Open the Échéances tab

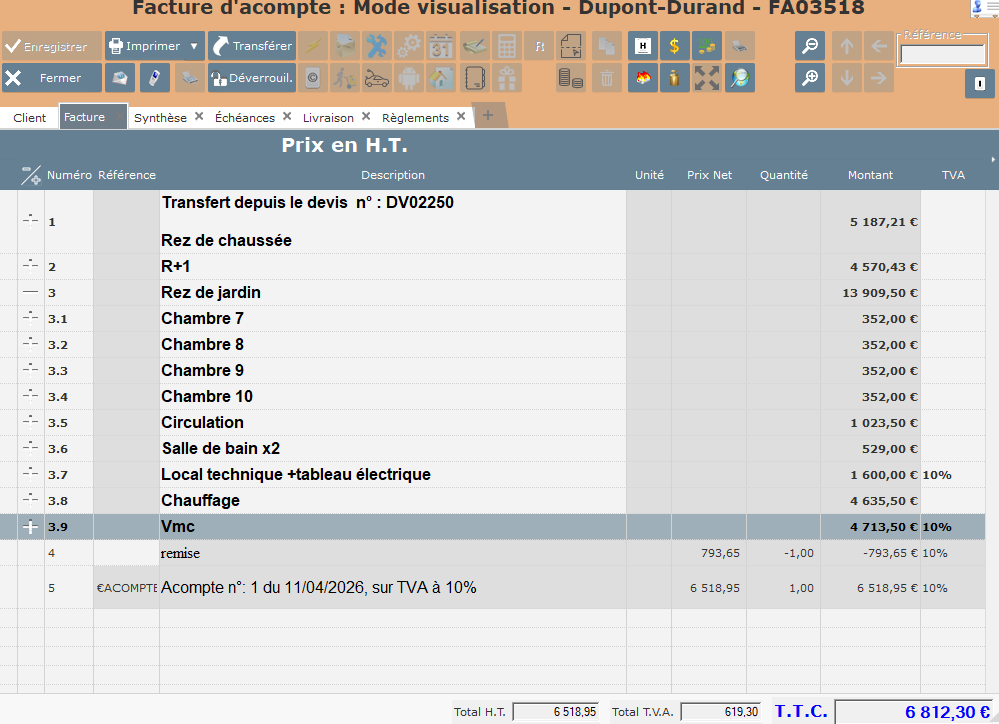[x=247, y=115]
